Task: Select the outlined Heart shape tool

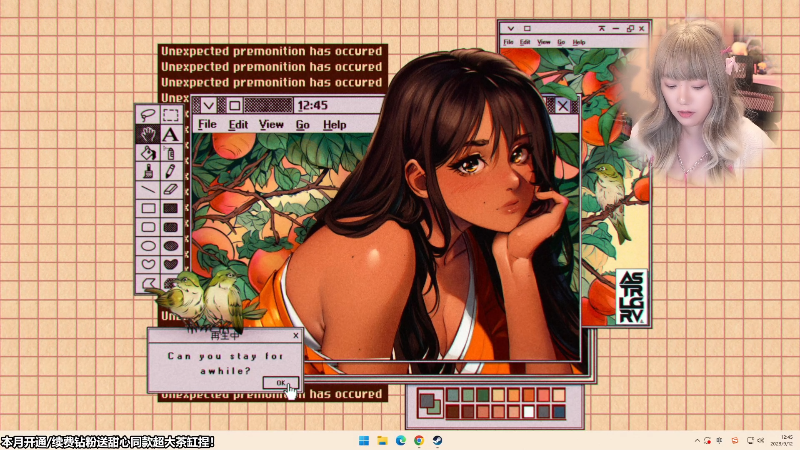Action: [148, 264]
